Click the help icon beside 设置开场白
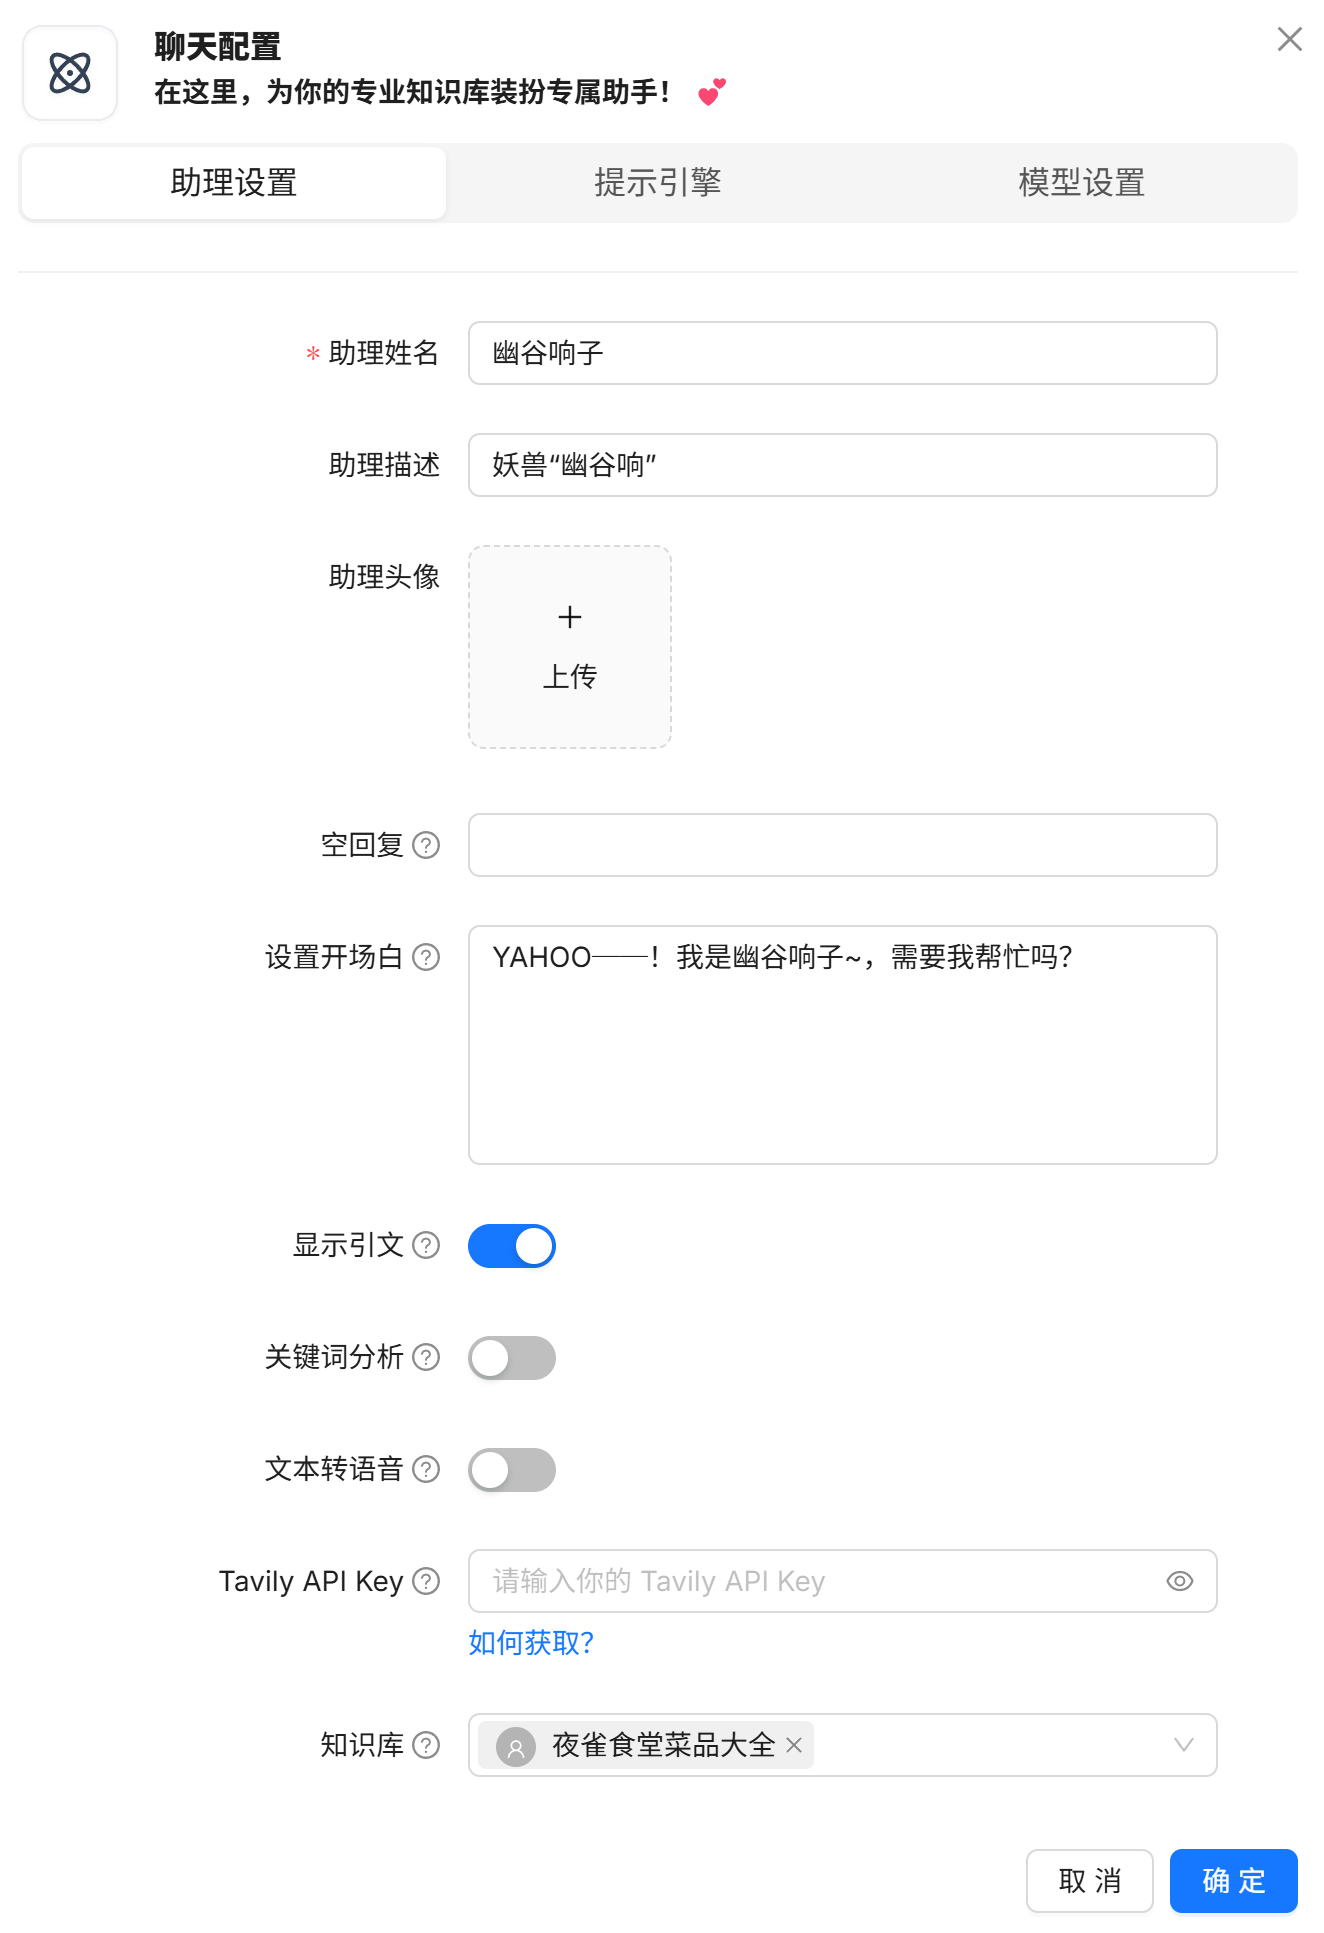Viewport: 1324px width, 1933px height. point(426,957)
